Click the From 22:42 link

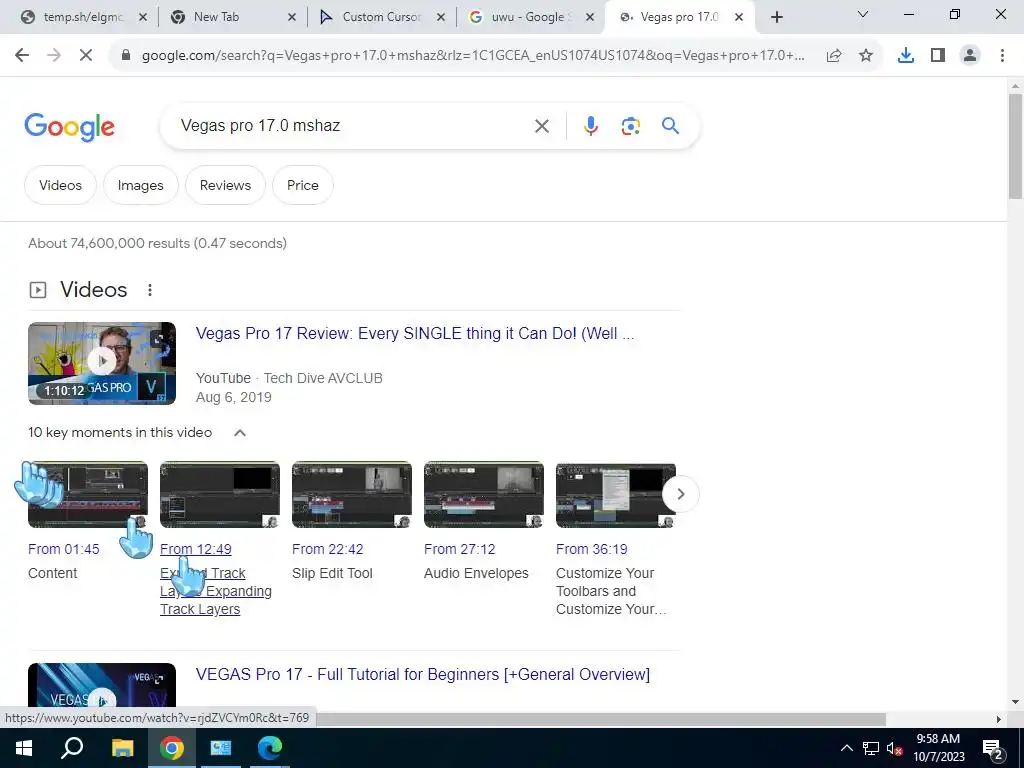(x=327, y=549)
